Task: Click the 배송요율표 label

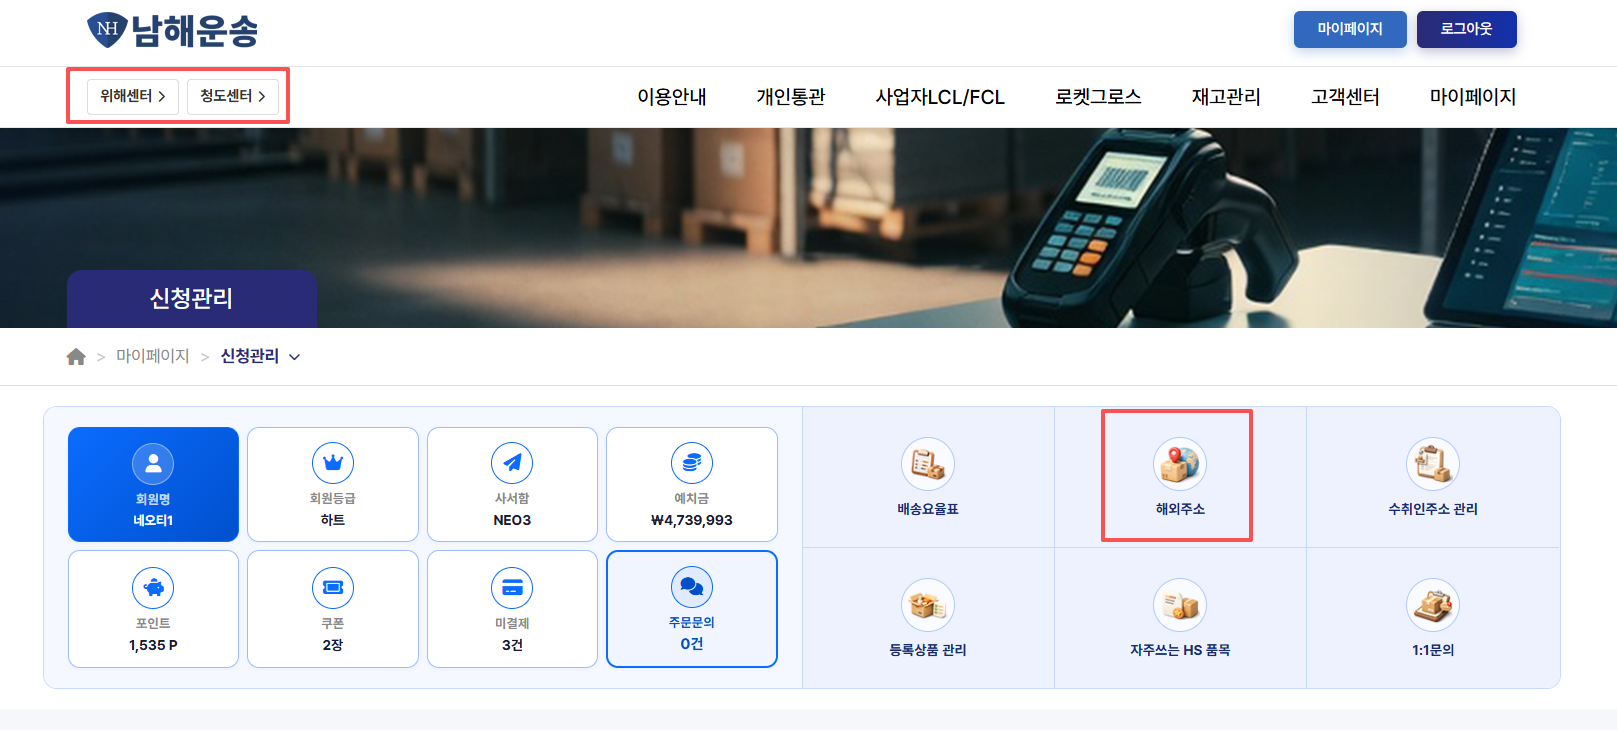Action: click(x=928, y=509)
